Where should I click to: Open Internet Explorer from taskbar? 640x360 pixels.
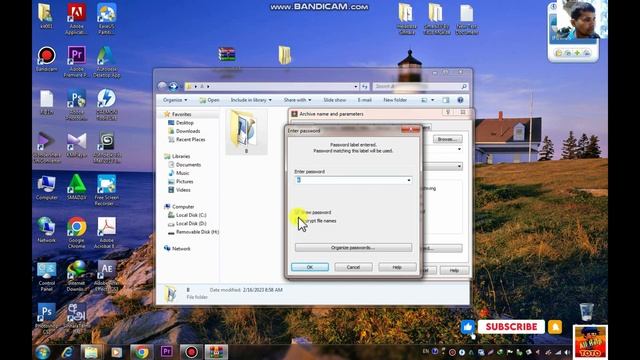[67, 352]
